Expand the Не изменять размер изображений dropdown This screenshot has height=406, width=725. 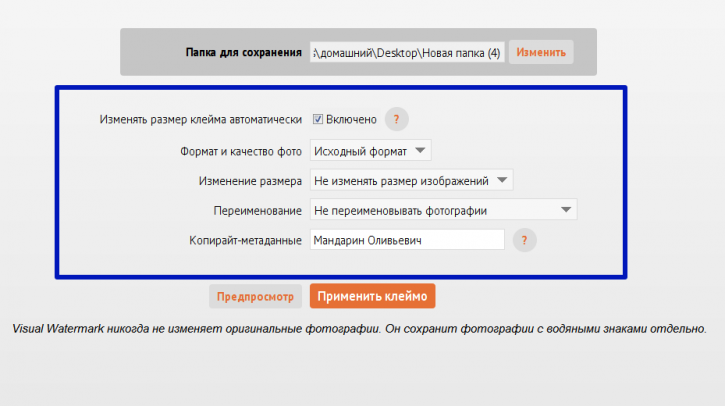(411, 180)
